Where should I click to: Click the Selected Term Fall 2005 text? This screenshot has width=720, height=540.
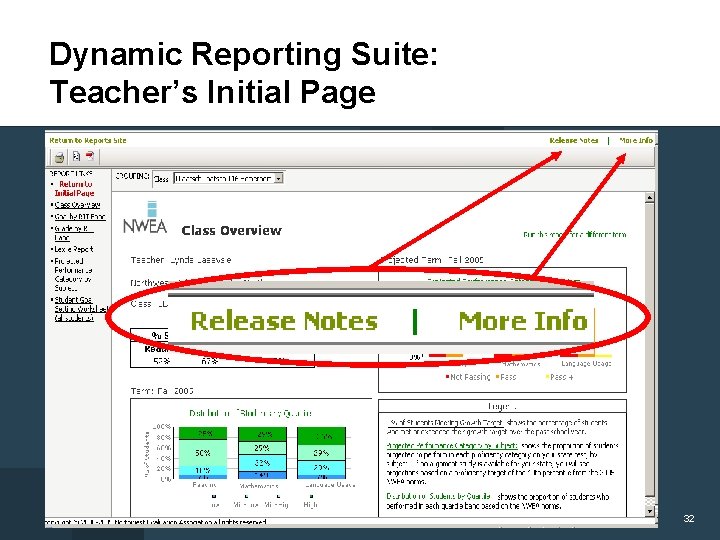point(436,260)
